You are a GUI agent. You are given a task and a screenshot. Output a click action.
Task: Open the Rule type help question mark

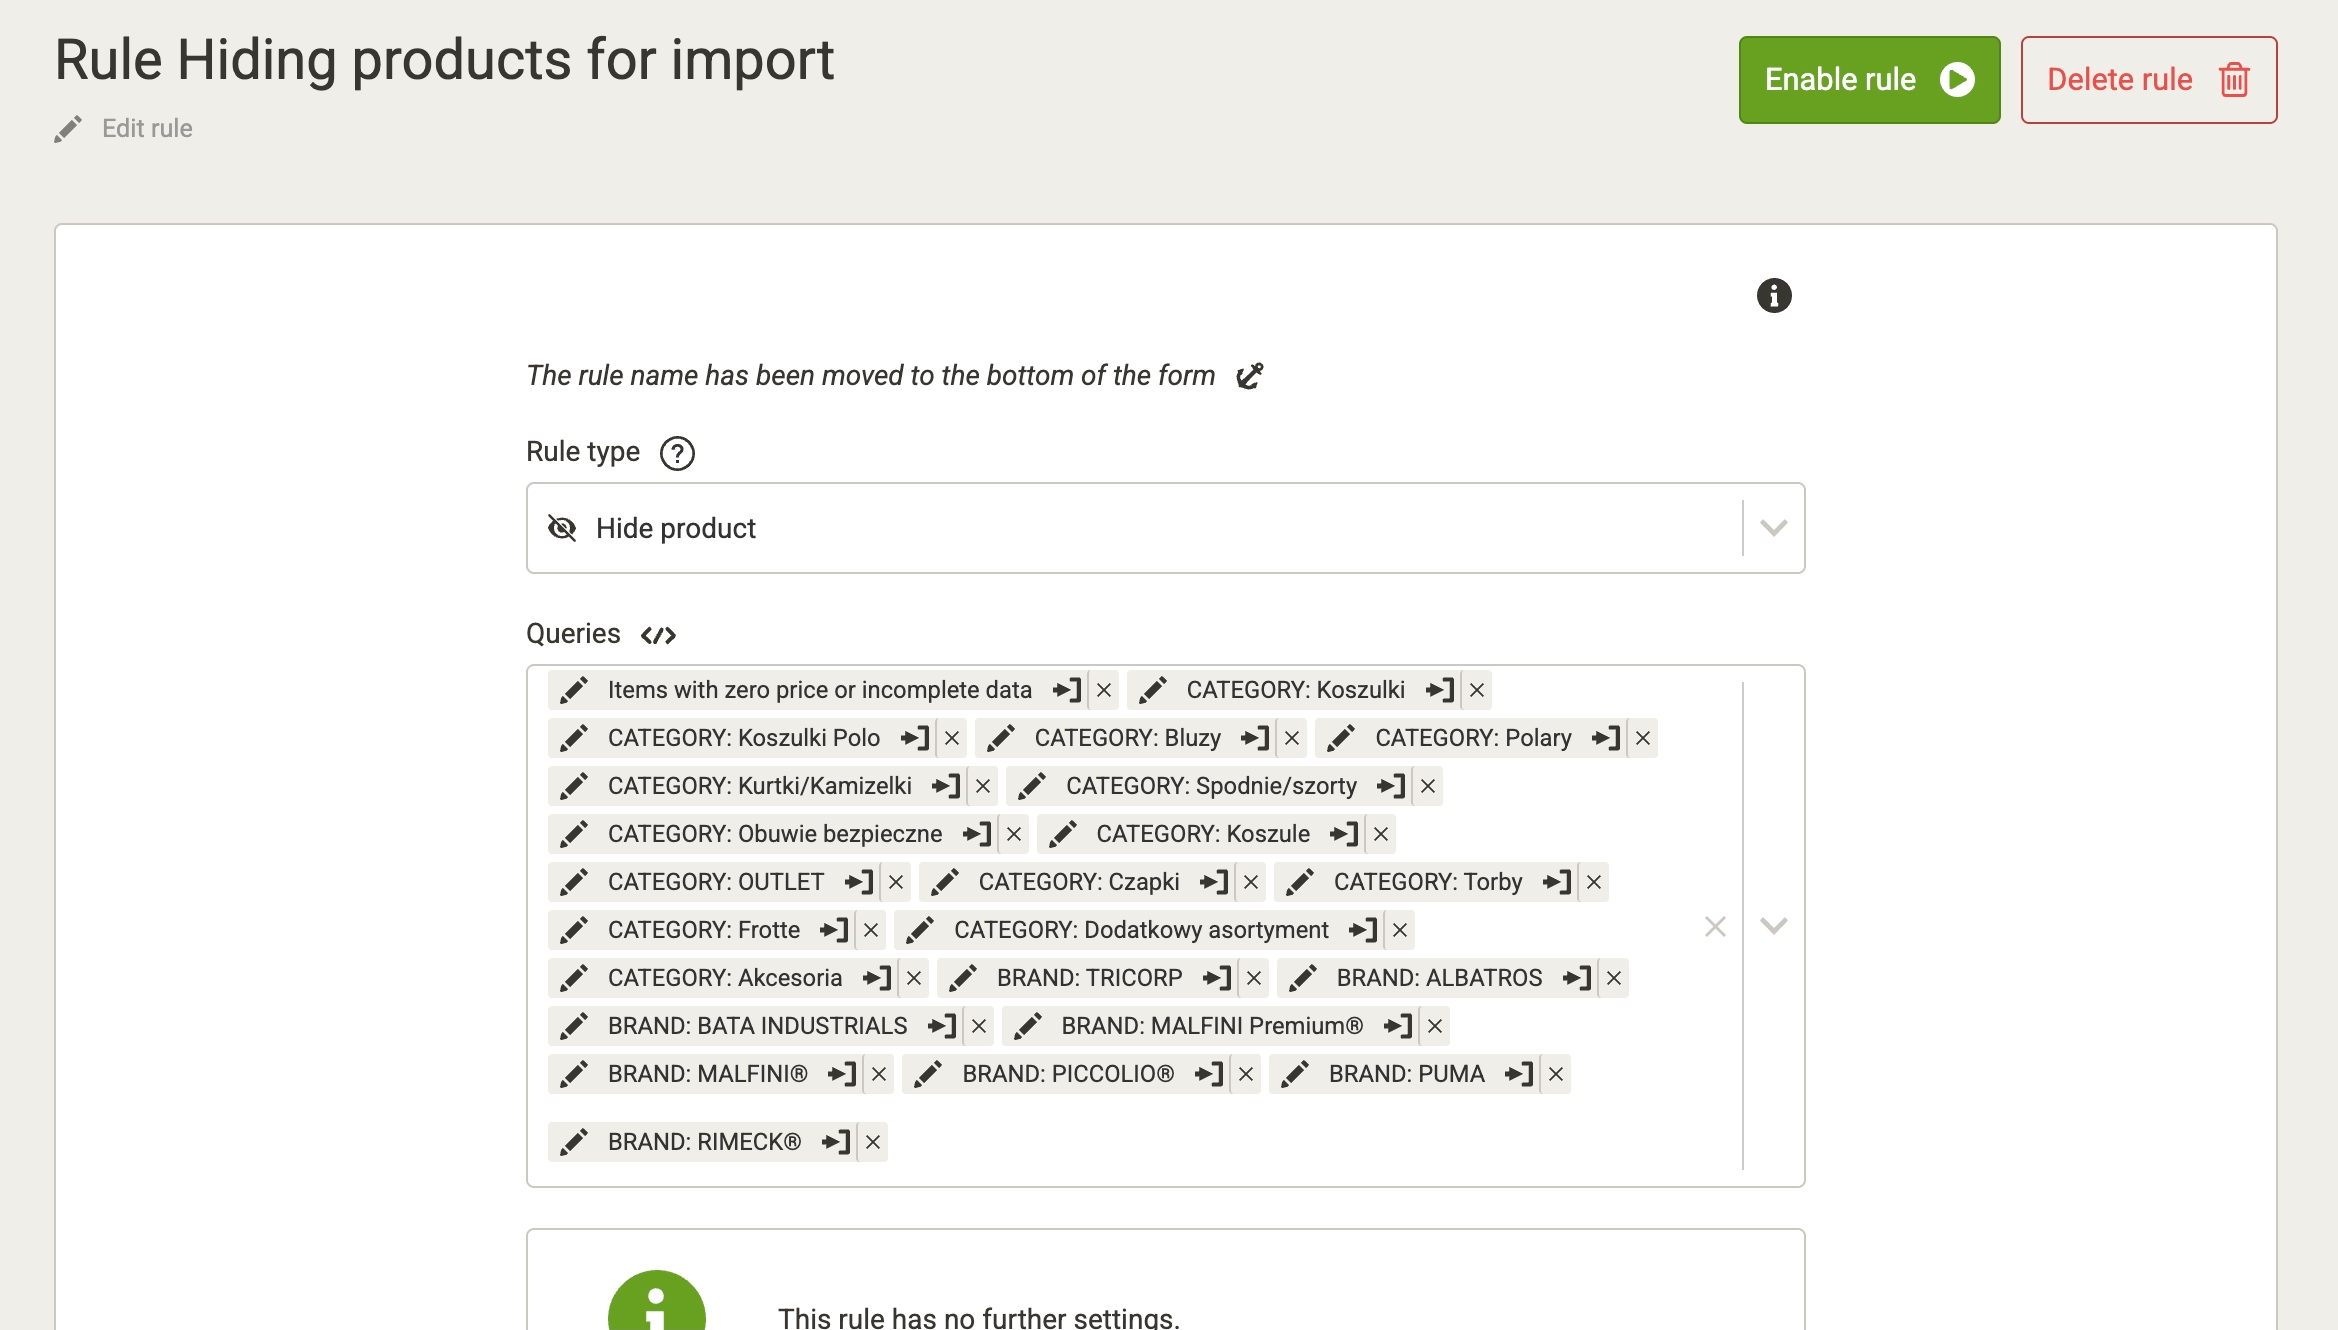click(677, 453)
